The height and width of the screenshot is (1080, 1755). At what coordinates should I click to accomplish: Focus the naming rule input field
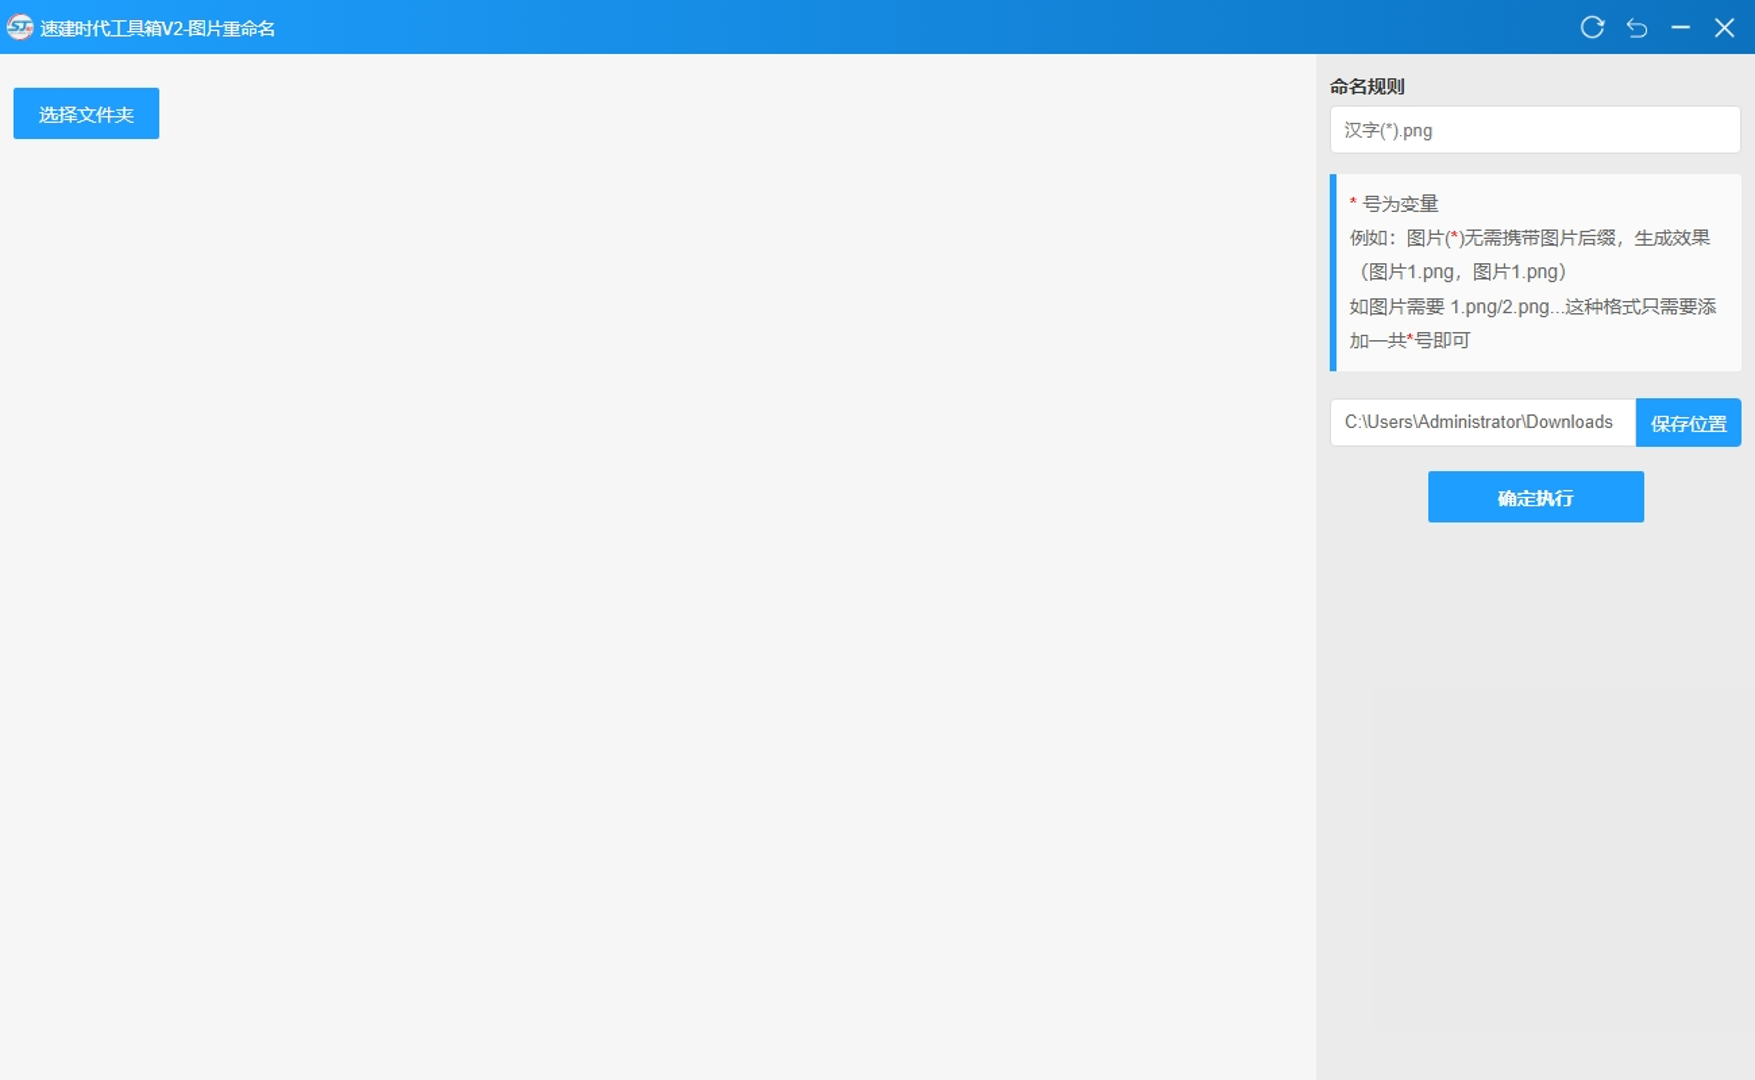(x=1534, y=130)
